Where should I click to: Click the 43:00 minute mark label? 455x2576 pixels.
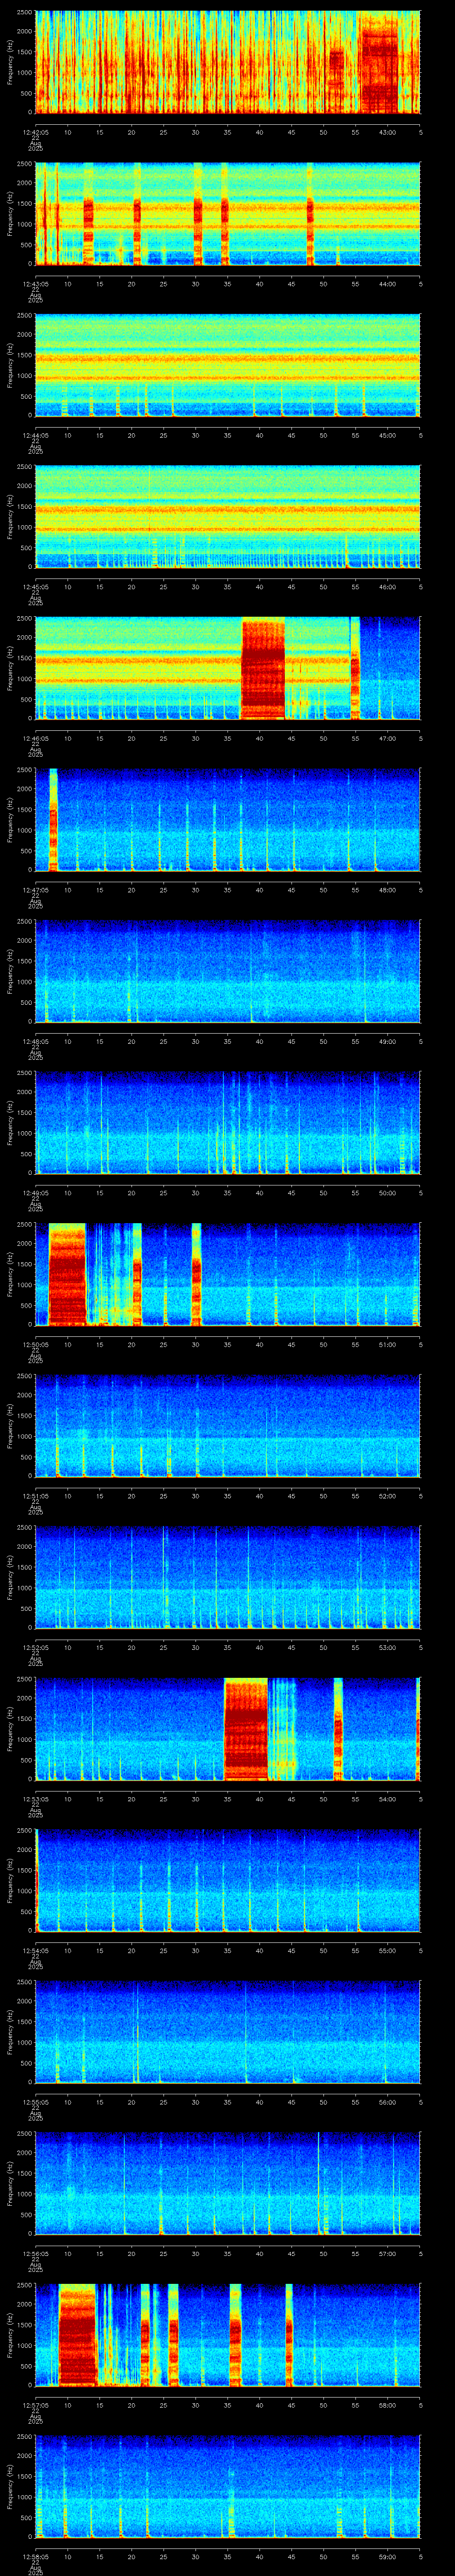click(x=388, y=132)
